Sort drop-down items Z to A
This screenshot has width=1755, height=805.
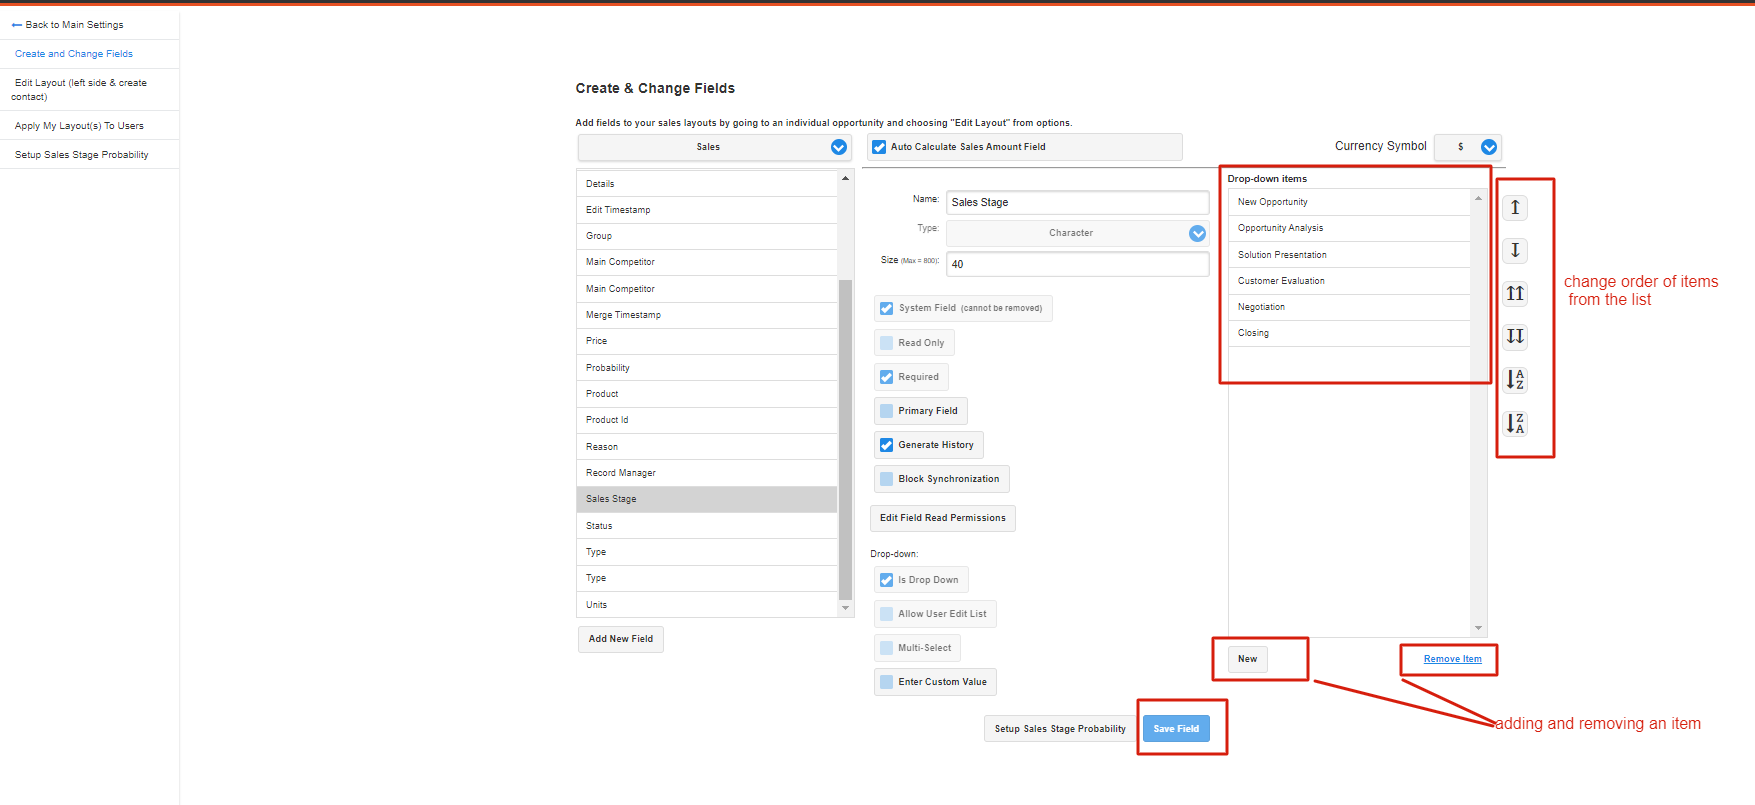point(1515,423)
